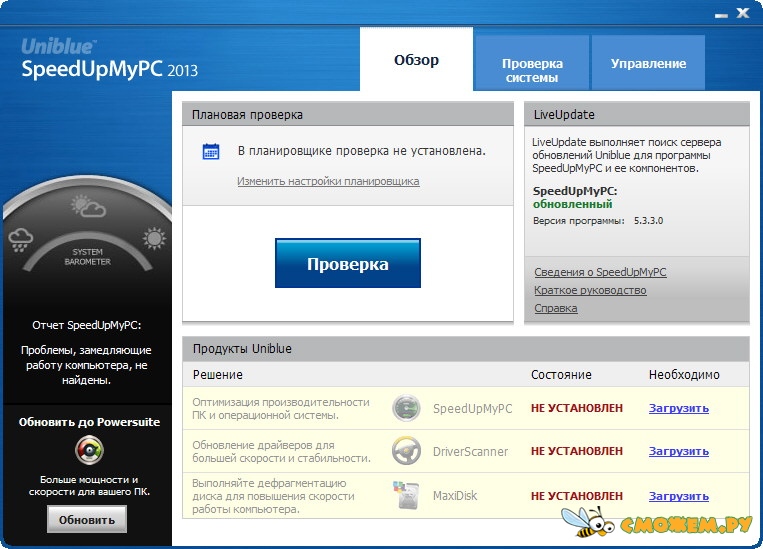Click the Продукты Uniblue panel header

point(466,348)
